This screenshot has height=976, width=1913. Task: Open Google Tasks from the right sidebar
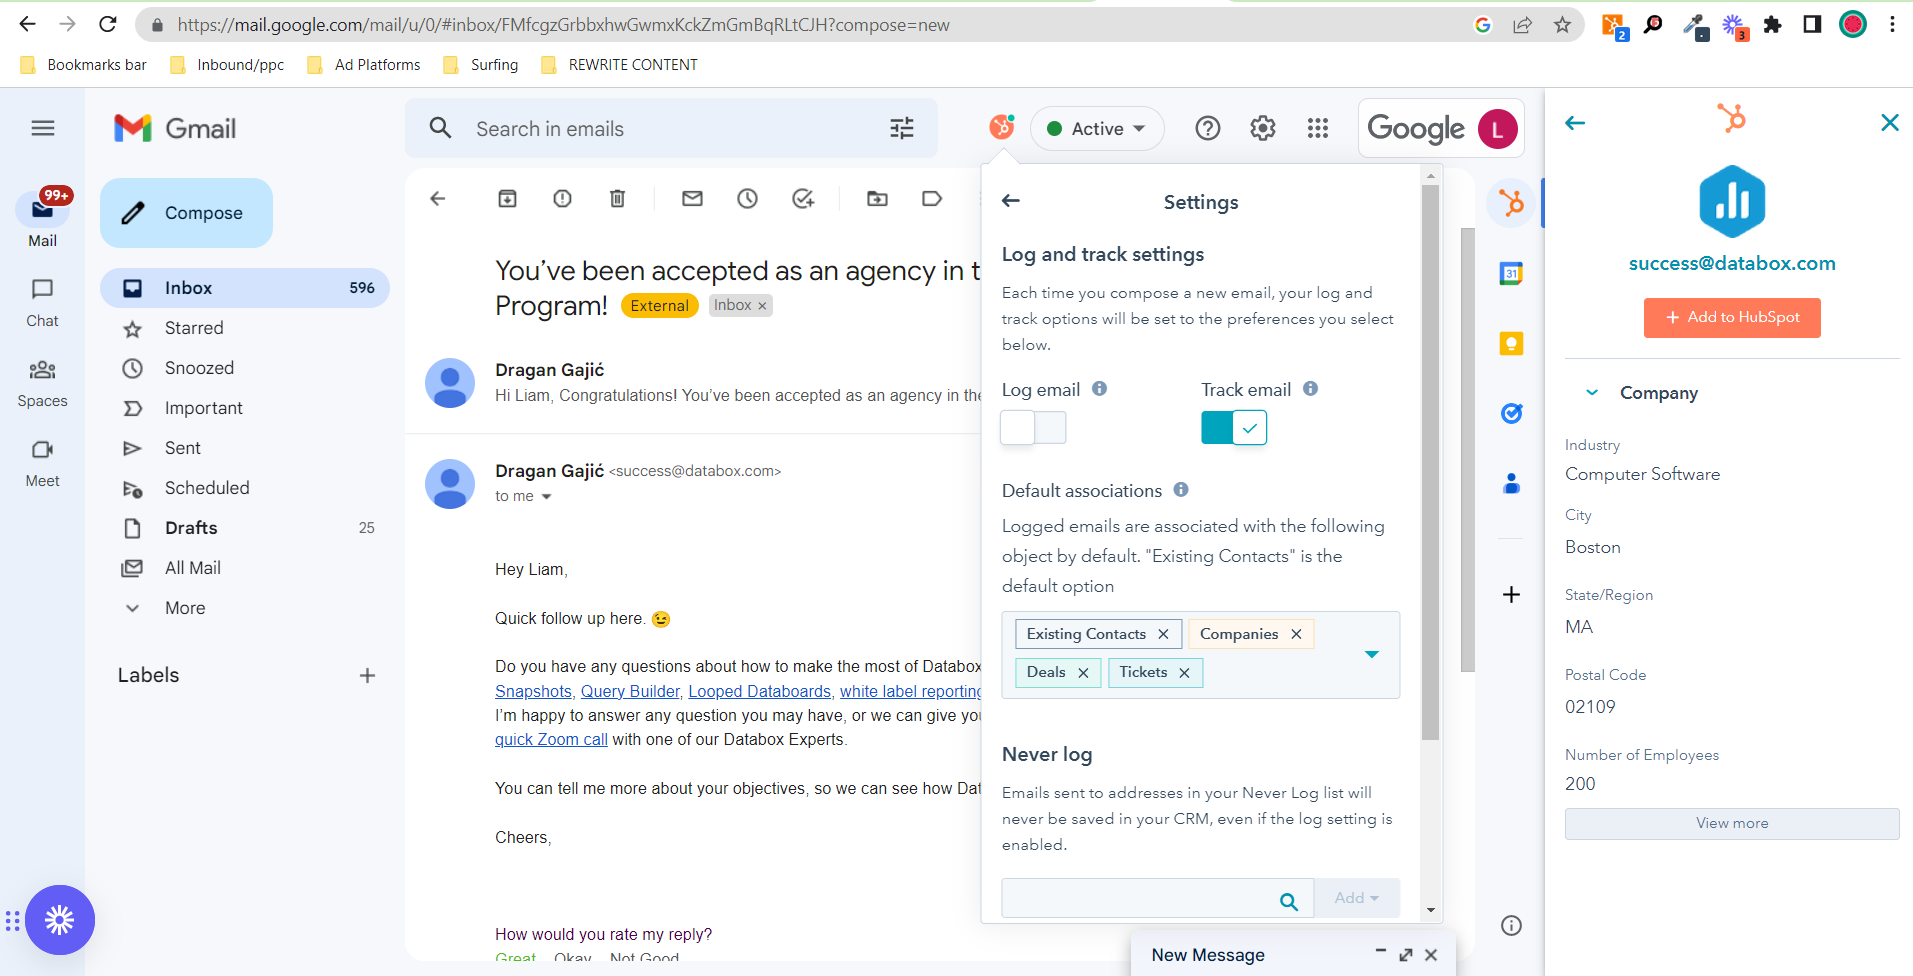(1511, 413)
